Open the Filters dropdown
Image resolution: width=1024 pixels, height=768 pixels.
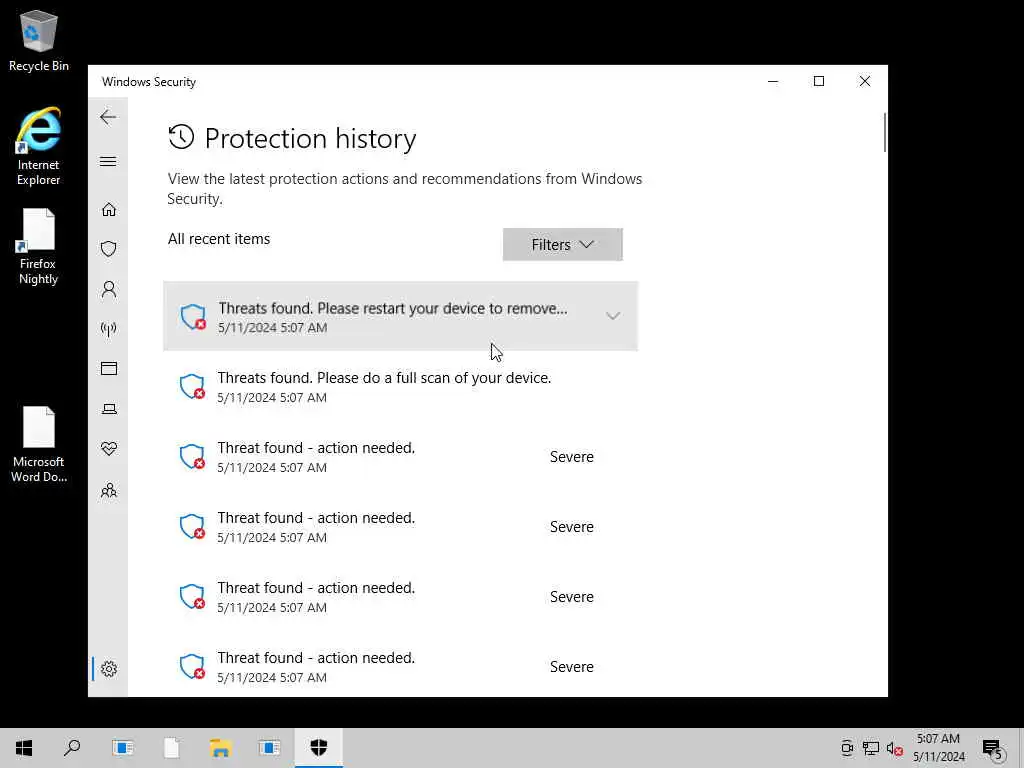pyautogui.click(x=562, y=245)
